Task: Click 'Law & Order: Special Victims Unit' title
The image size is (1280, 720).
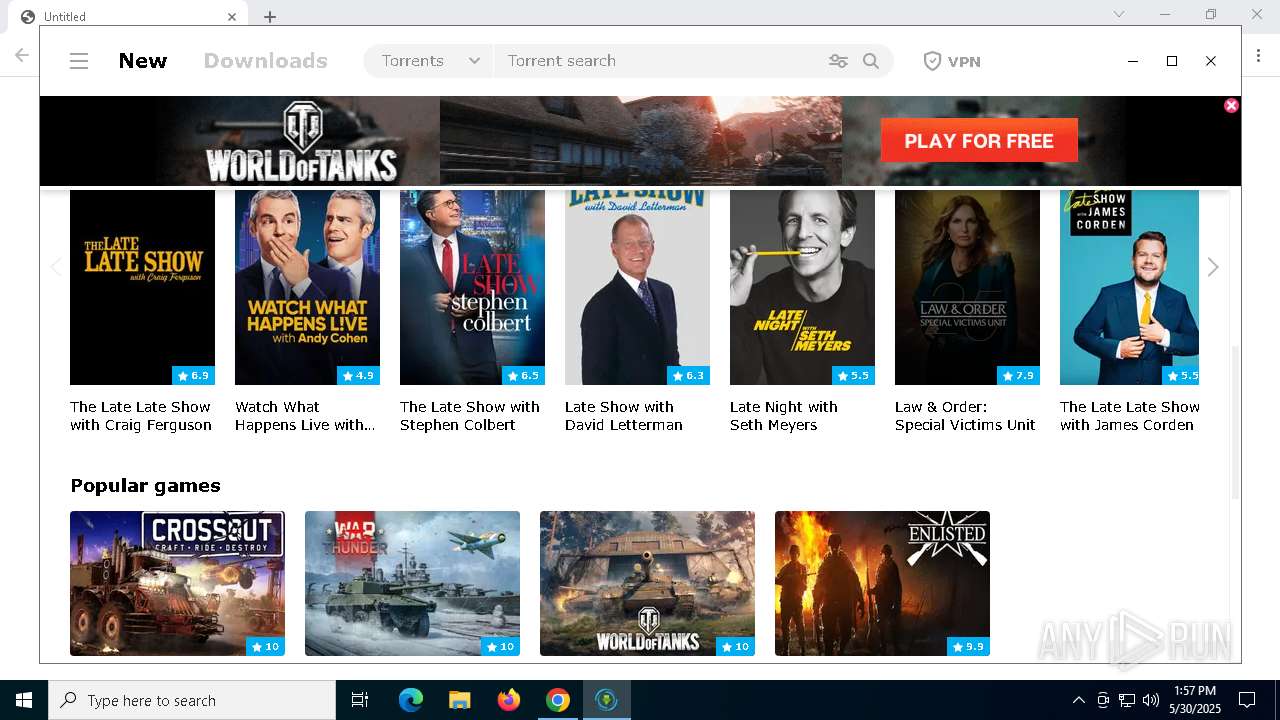Action: click(x=965, y=416)
